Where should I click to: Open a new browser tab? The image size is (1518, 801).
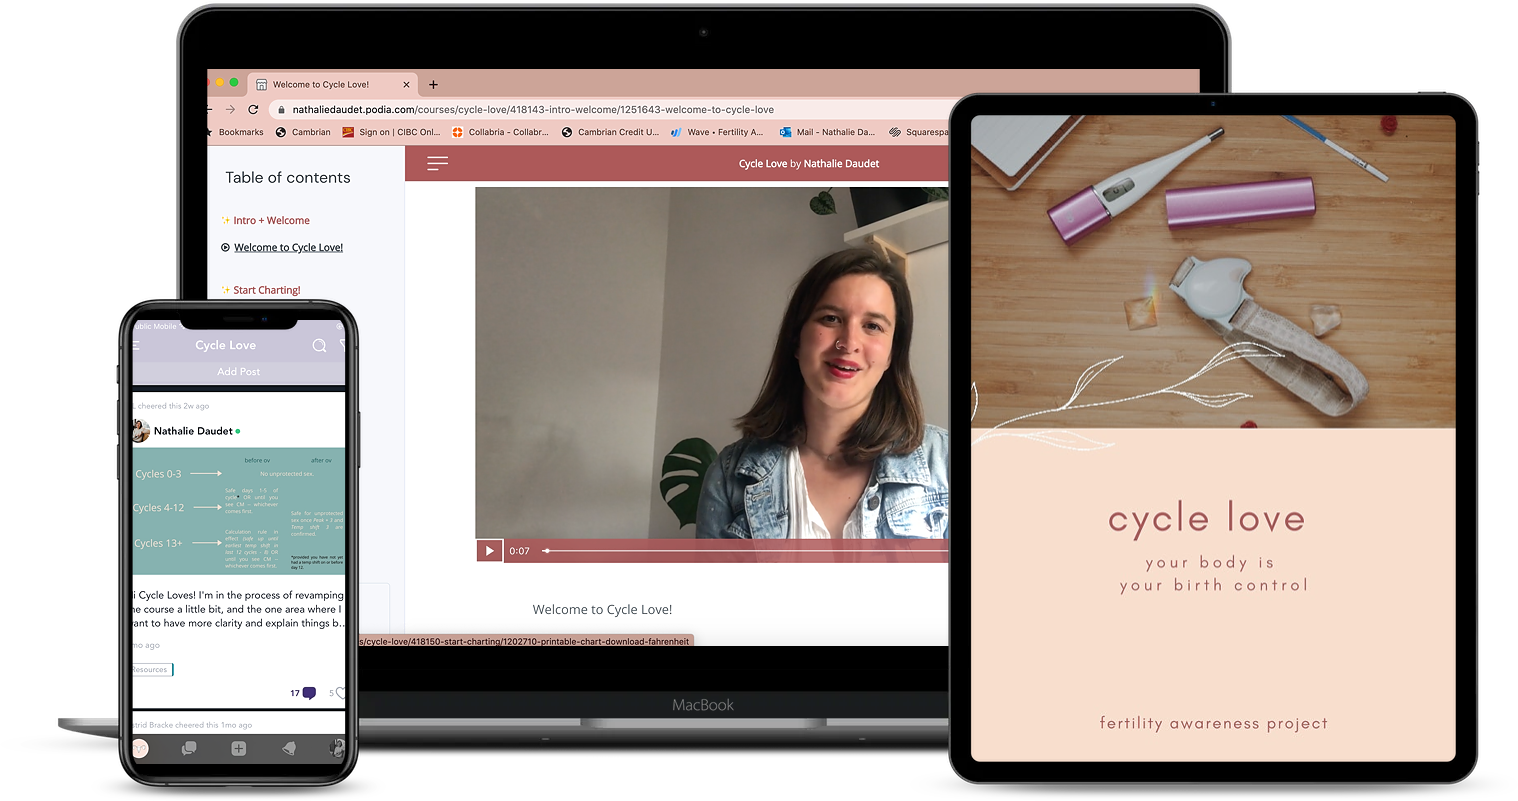433,85
